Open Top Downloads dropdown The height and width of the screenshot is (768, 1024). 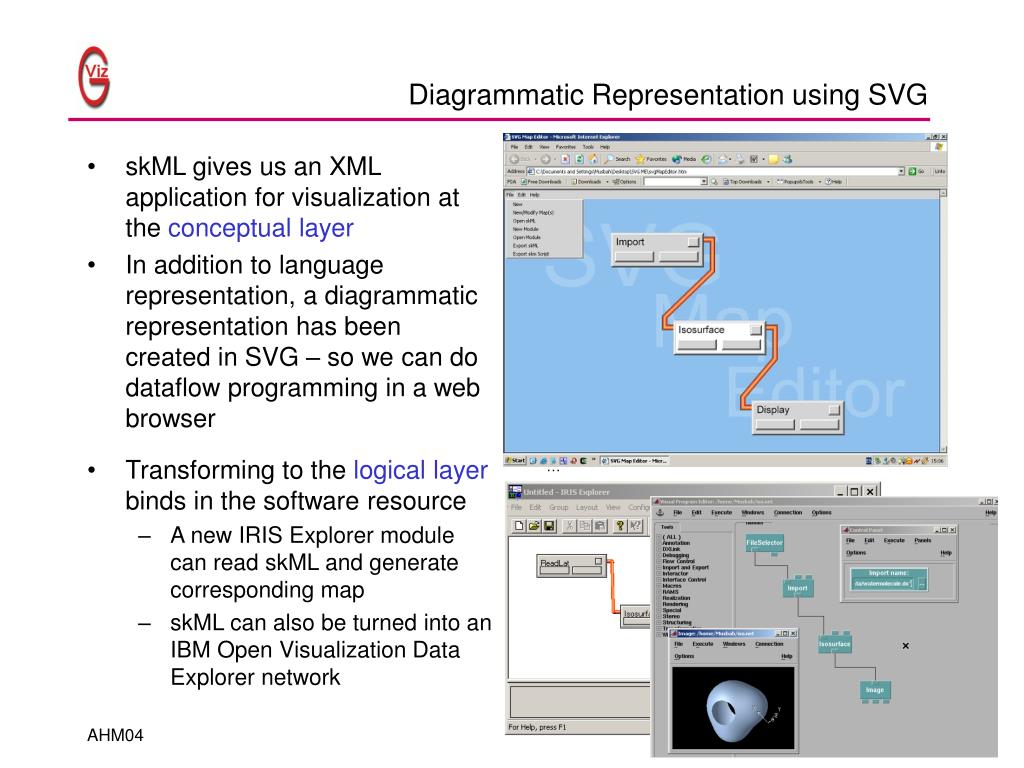768,182
